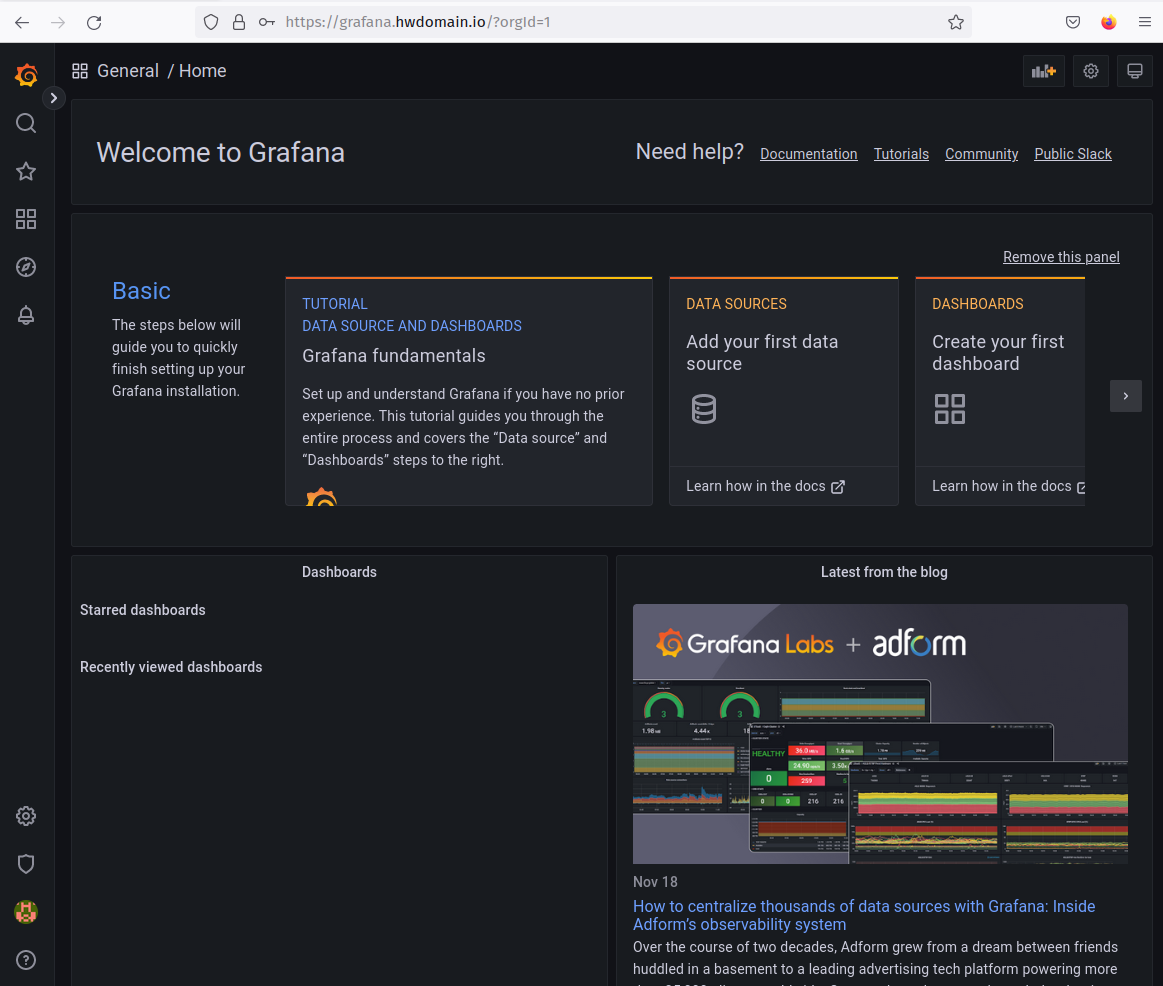Open the browser hamburger menu
1163x986 pixels.
(x=1144, y=22)
